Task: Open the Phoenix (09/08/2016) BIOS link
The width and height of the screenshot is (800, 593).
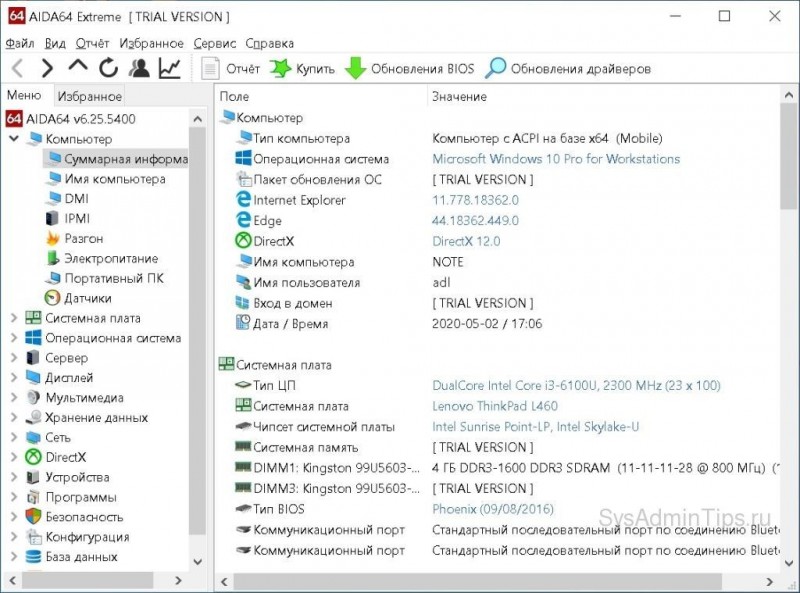Action: point(493,509)
